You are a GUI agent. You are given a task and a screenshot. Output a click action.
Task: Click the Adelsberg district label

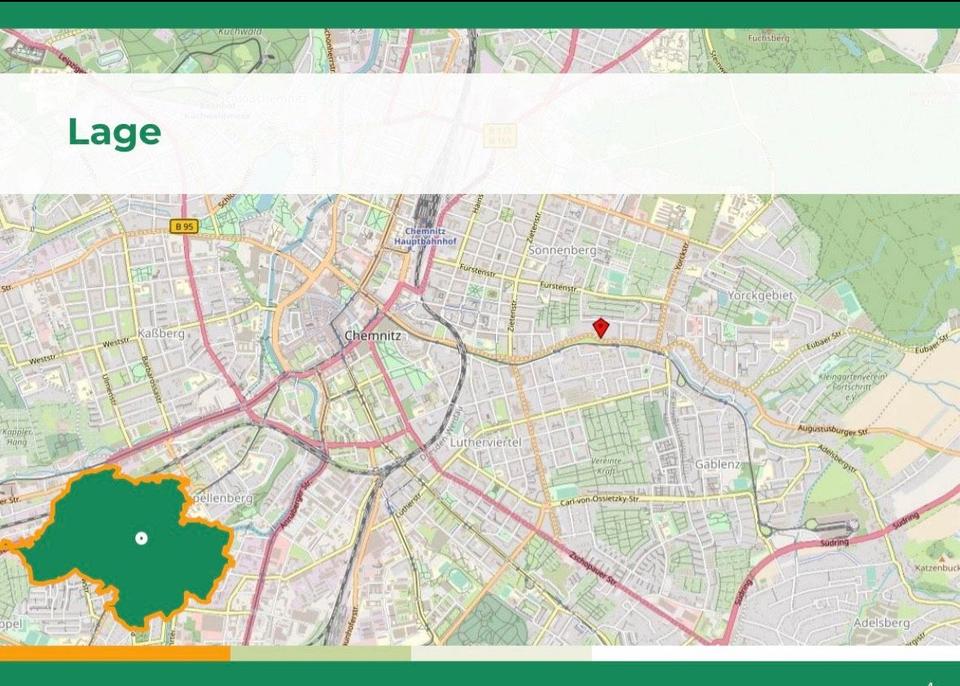click(x=881, y=623)
